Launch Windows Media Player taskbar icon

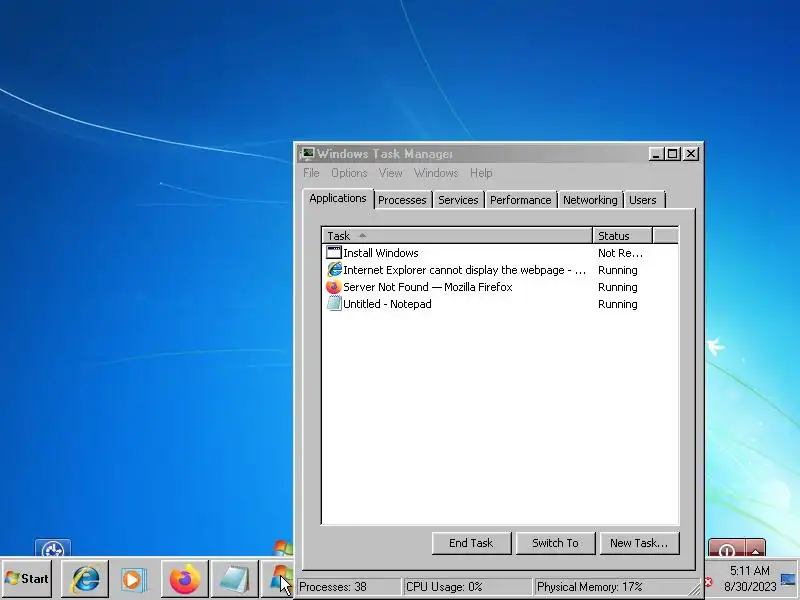(x=134, y=579)
